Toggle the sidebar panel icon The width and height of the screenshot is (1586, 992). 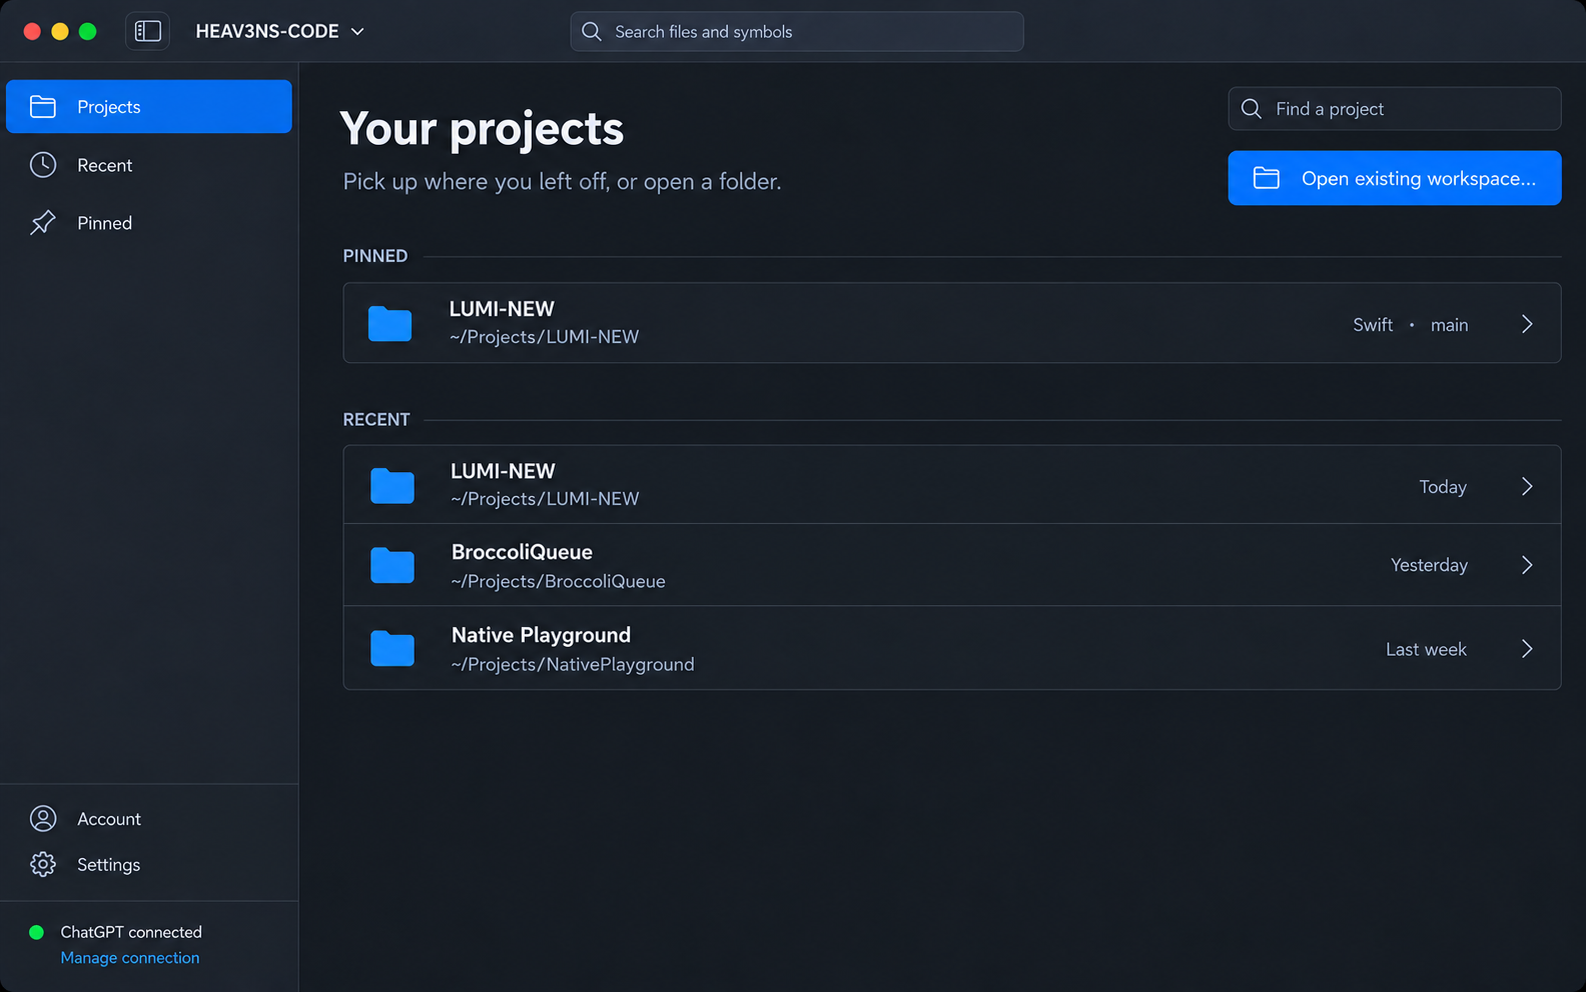point(148,31)
